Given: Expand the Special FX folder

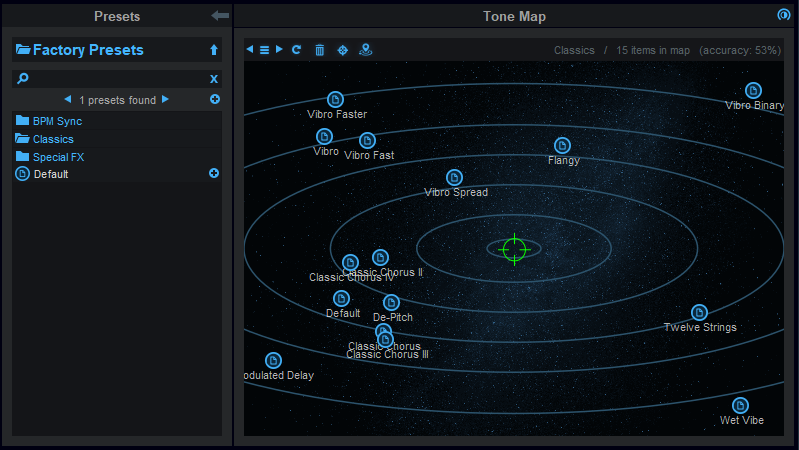Looking at the screenshot, I should tap(58, 157).
